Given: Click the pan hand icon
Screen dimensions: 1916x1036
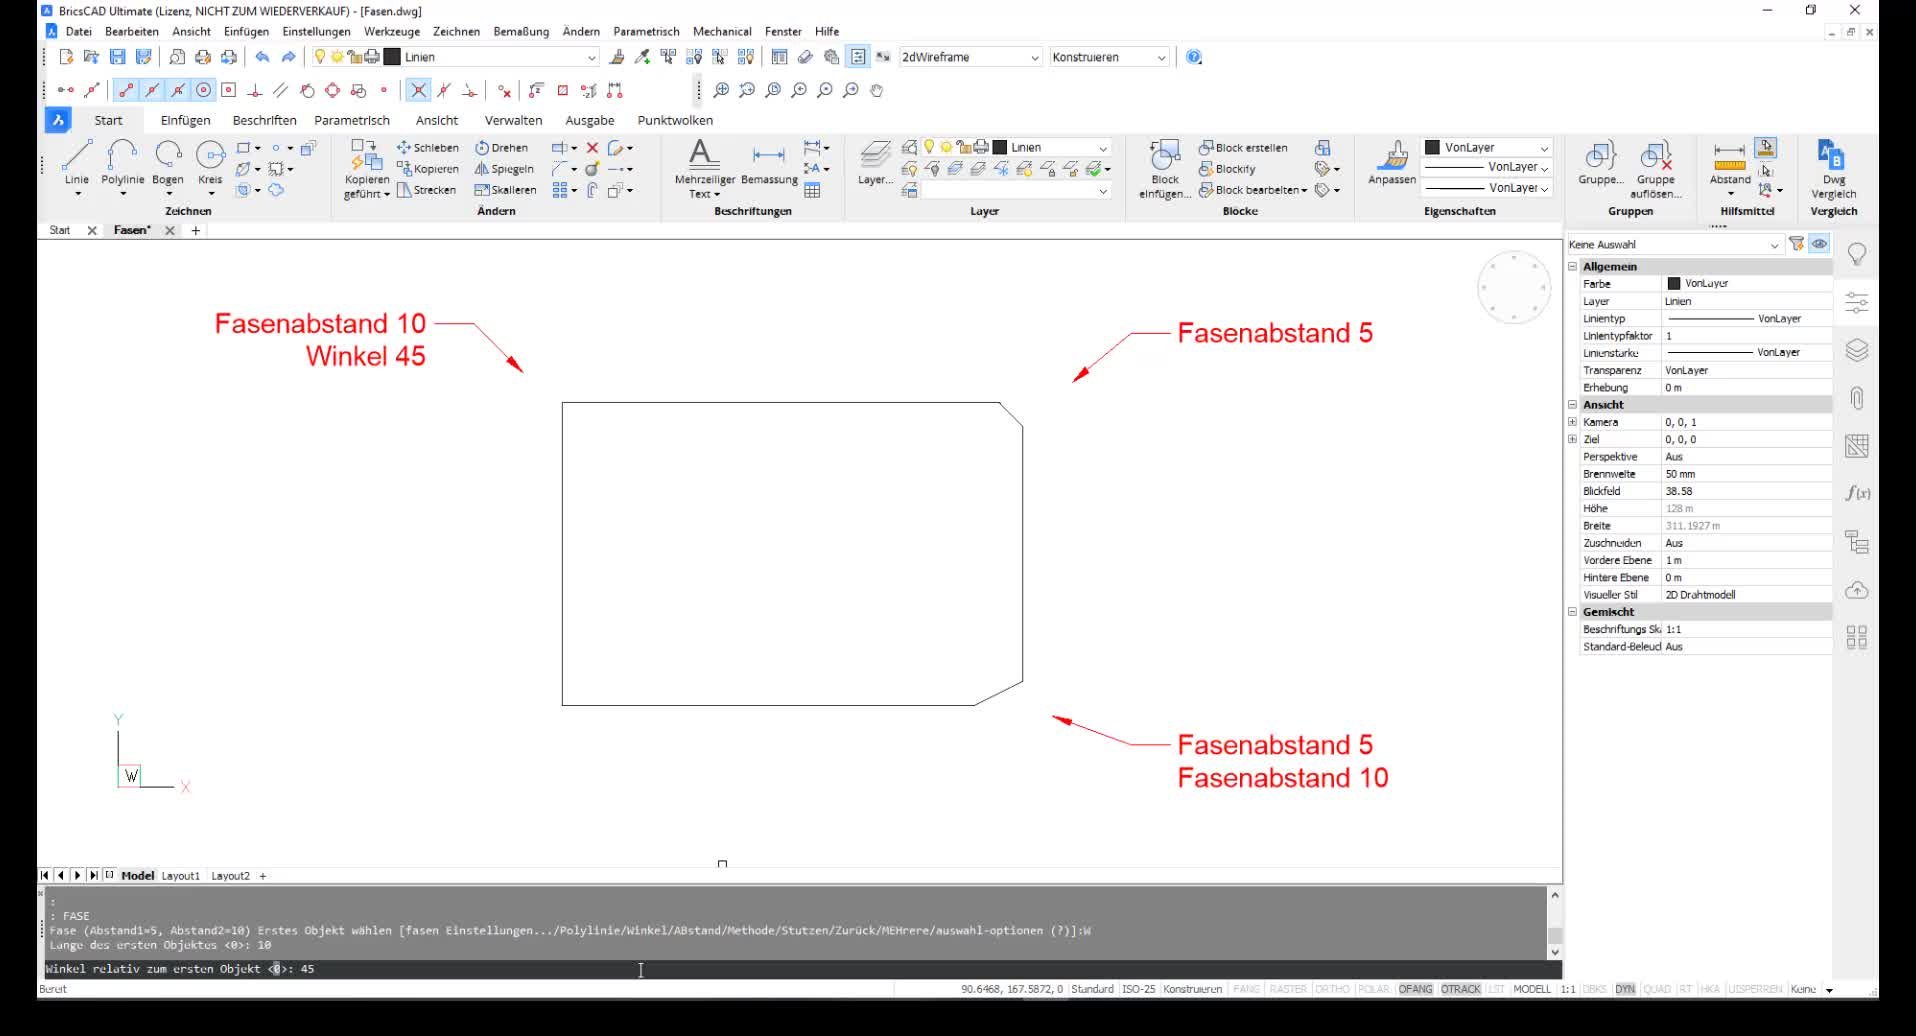Looking at the screenshot, I should pyautogui.click(x=877, y=90).
